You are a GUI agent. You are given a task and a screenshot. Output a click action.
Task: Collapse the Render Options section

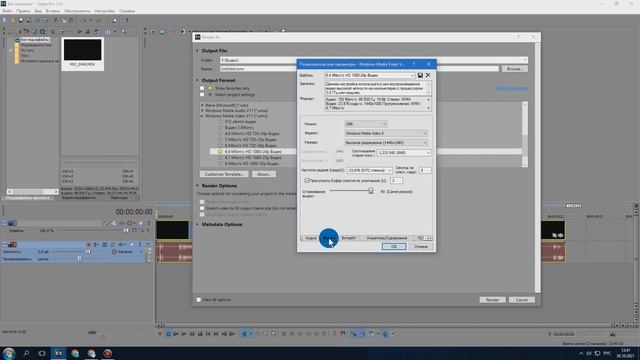point(197,186)
